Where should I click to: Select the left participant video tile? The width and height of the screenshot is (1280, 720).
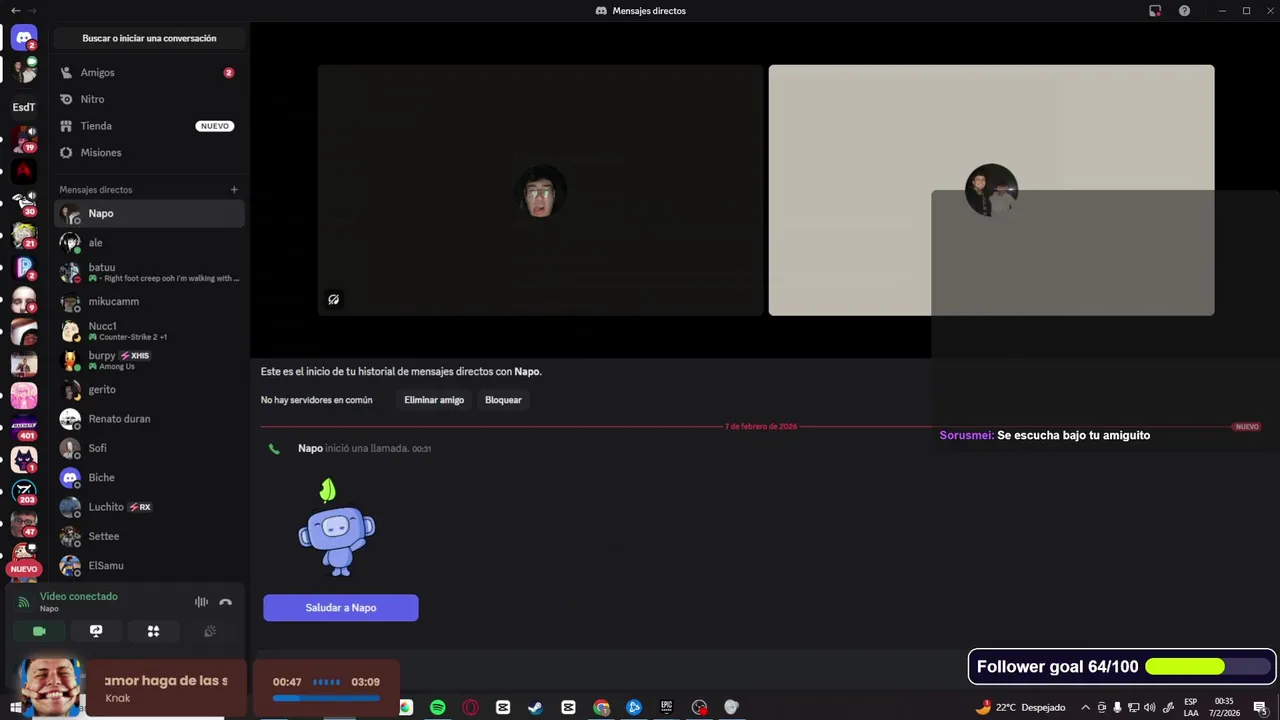tap(541, 190)
